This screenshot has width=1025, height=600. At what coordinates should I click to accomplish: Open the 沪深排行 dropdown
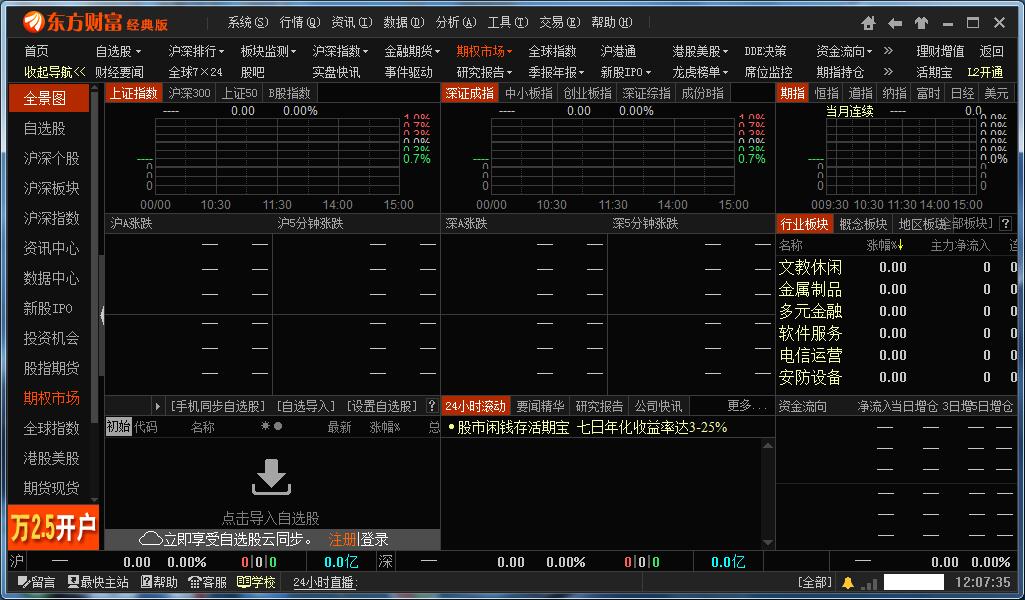point(196,51)
